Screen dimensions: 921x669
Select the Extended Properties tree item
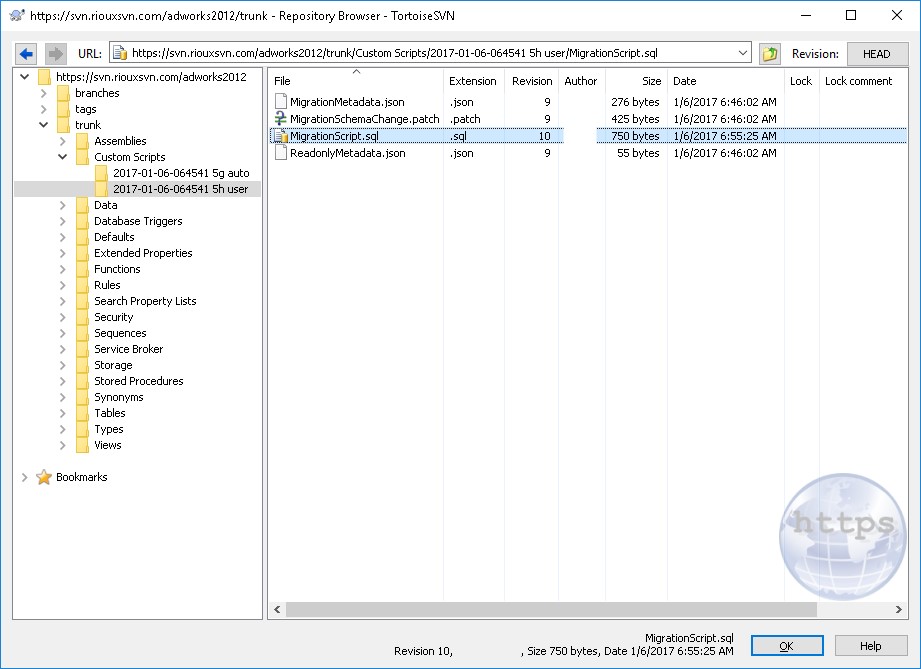pos(143,253)
